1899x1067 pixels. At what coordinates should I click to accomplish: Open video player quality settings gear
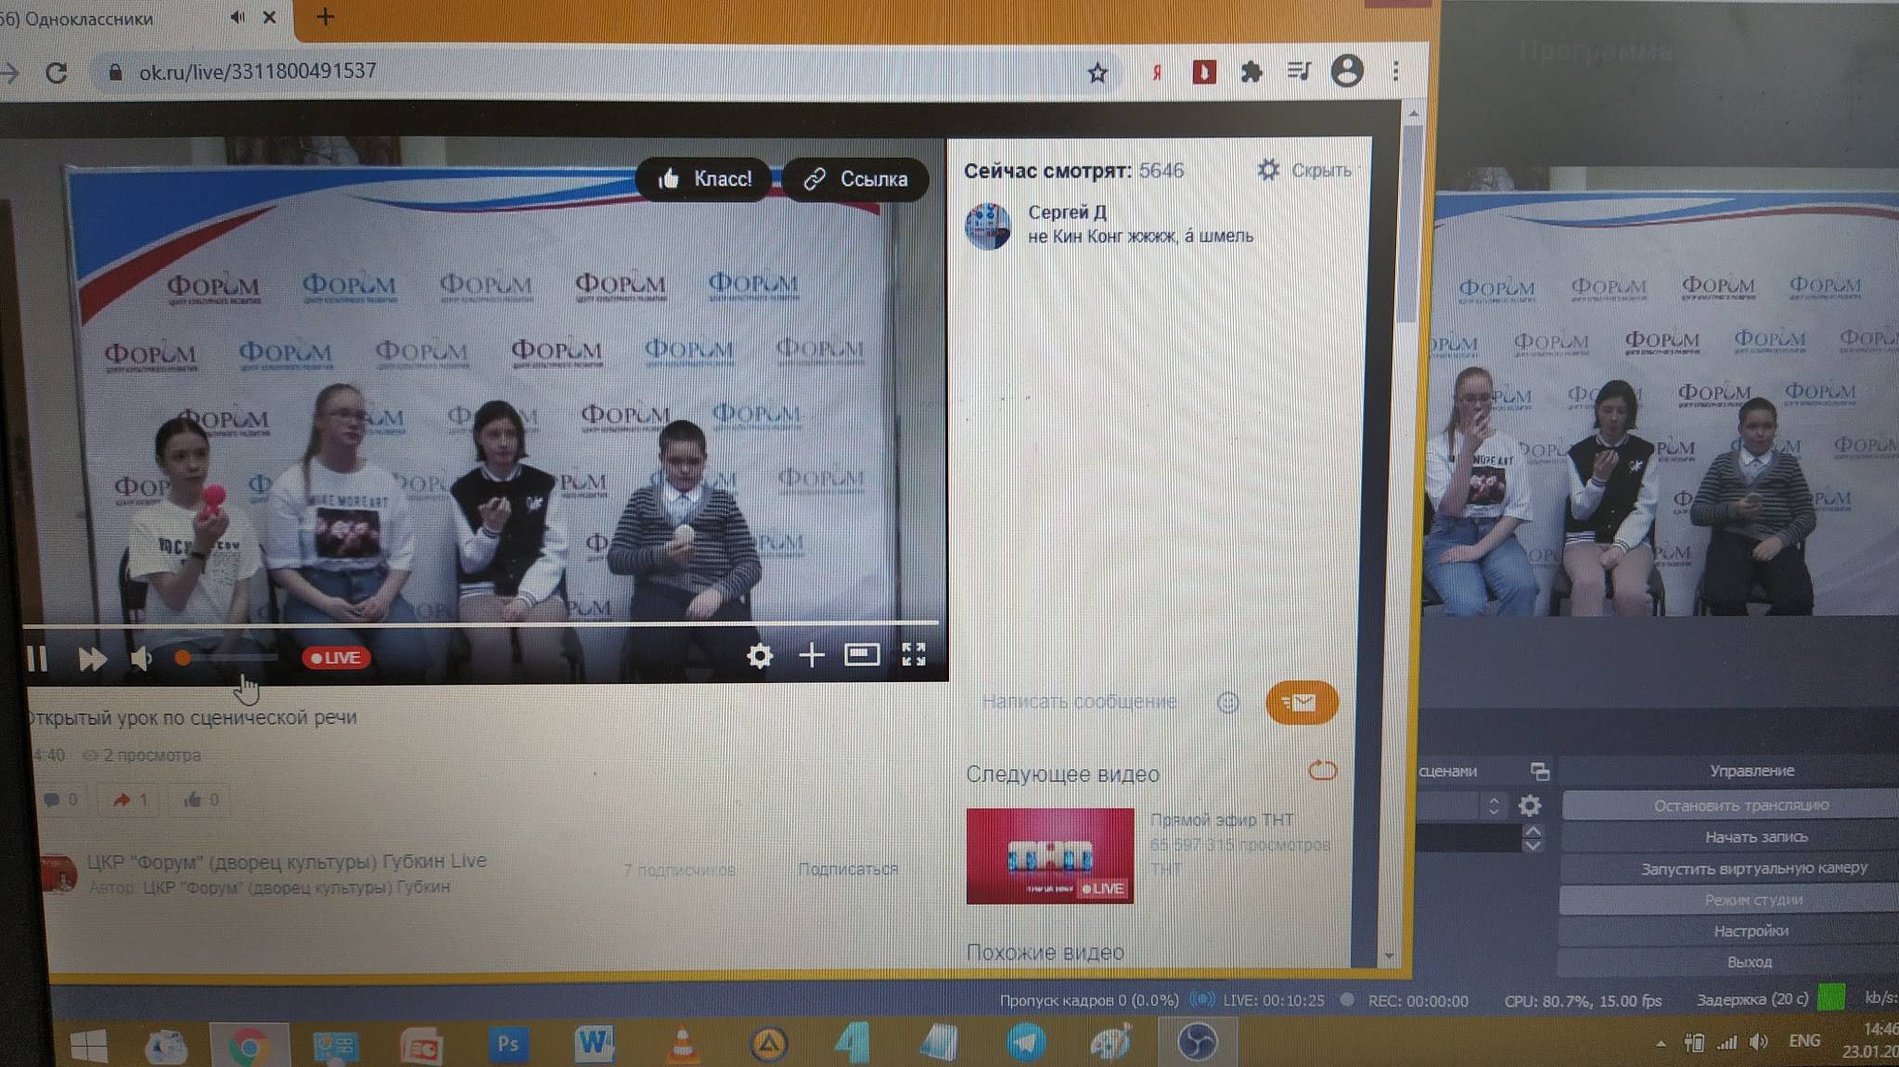coord(759,656)
